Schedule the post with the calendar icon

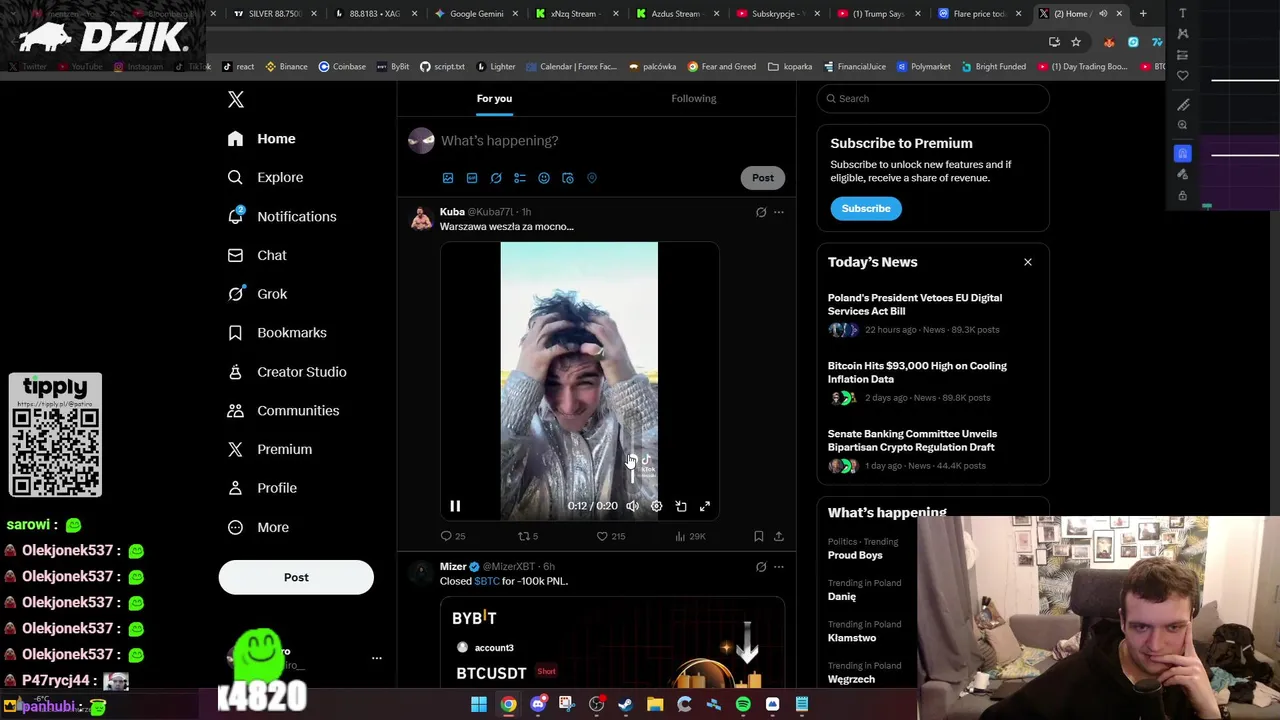point(568,178)
